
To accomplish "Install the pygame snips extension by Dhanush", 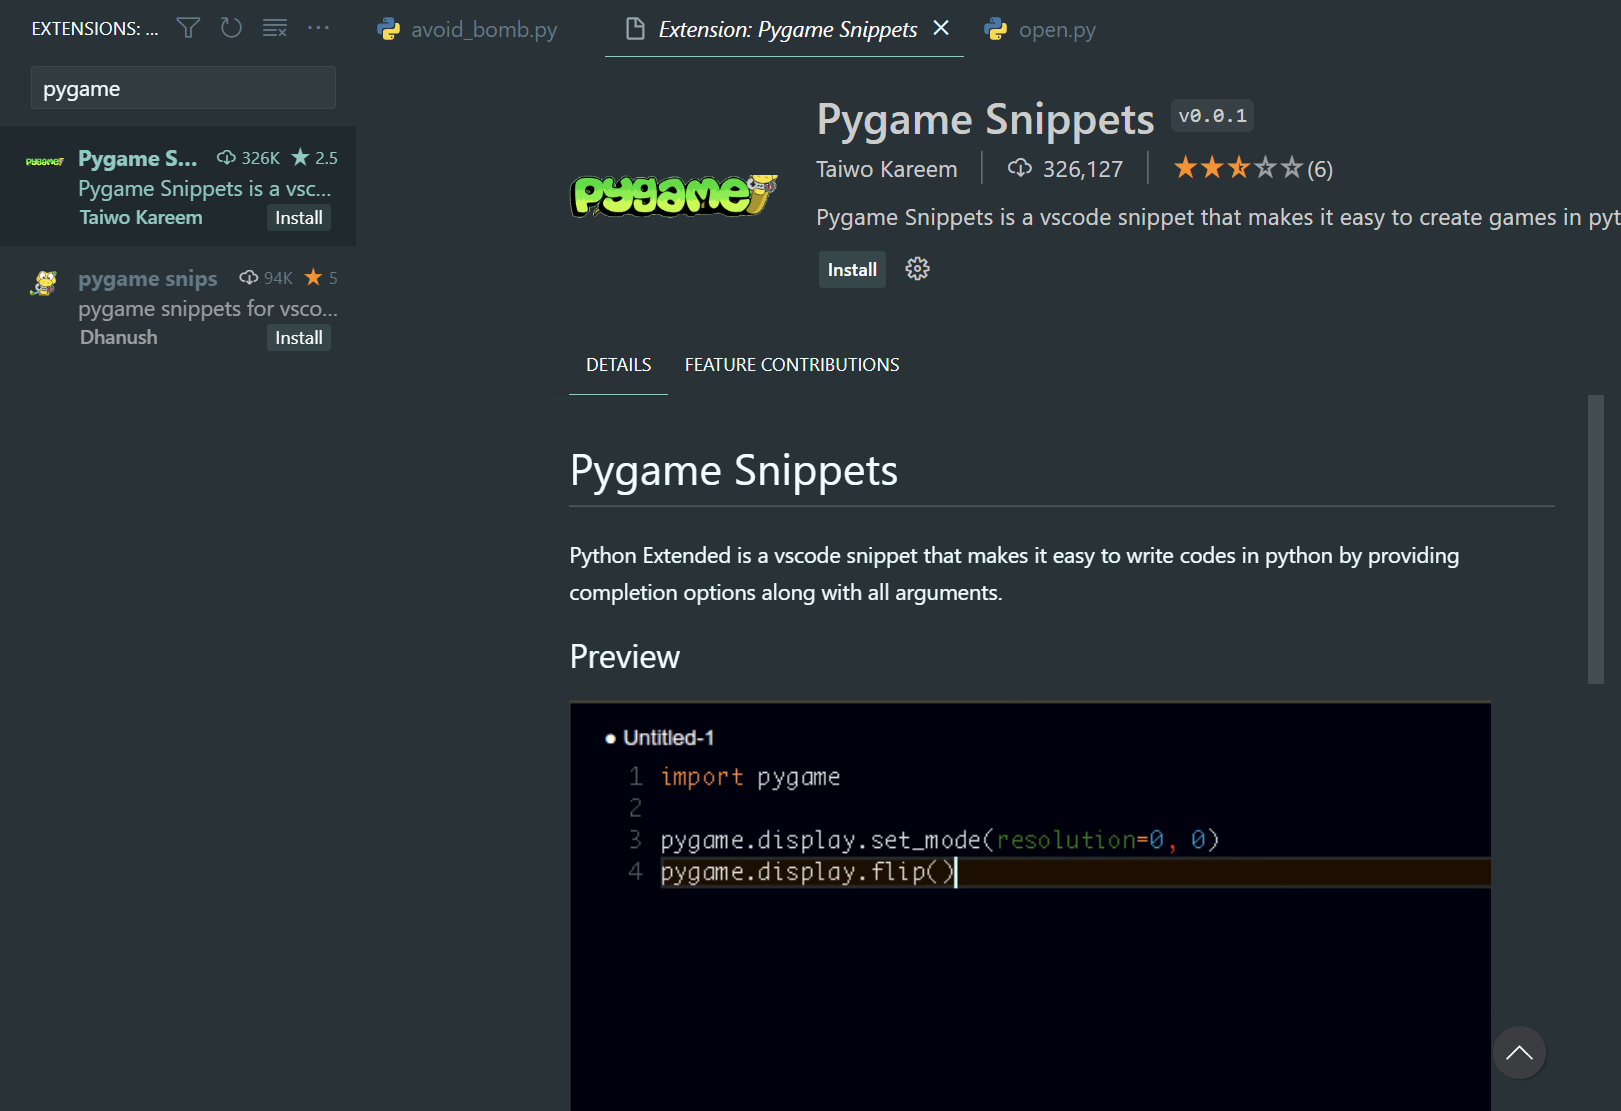I will tap(298, 337).
